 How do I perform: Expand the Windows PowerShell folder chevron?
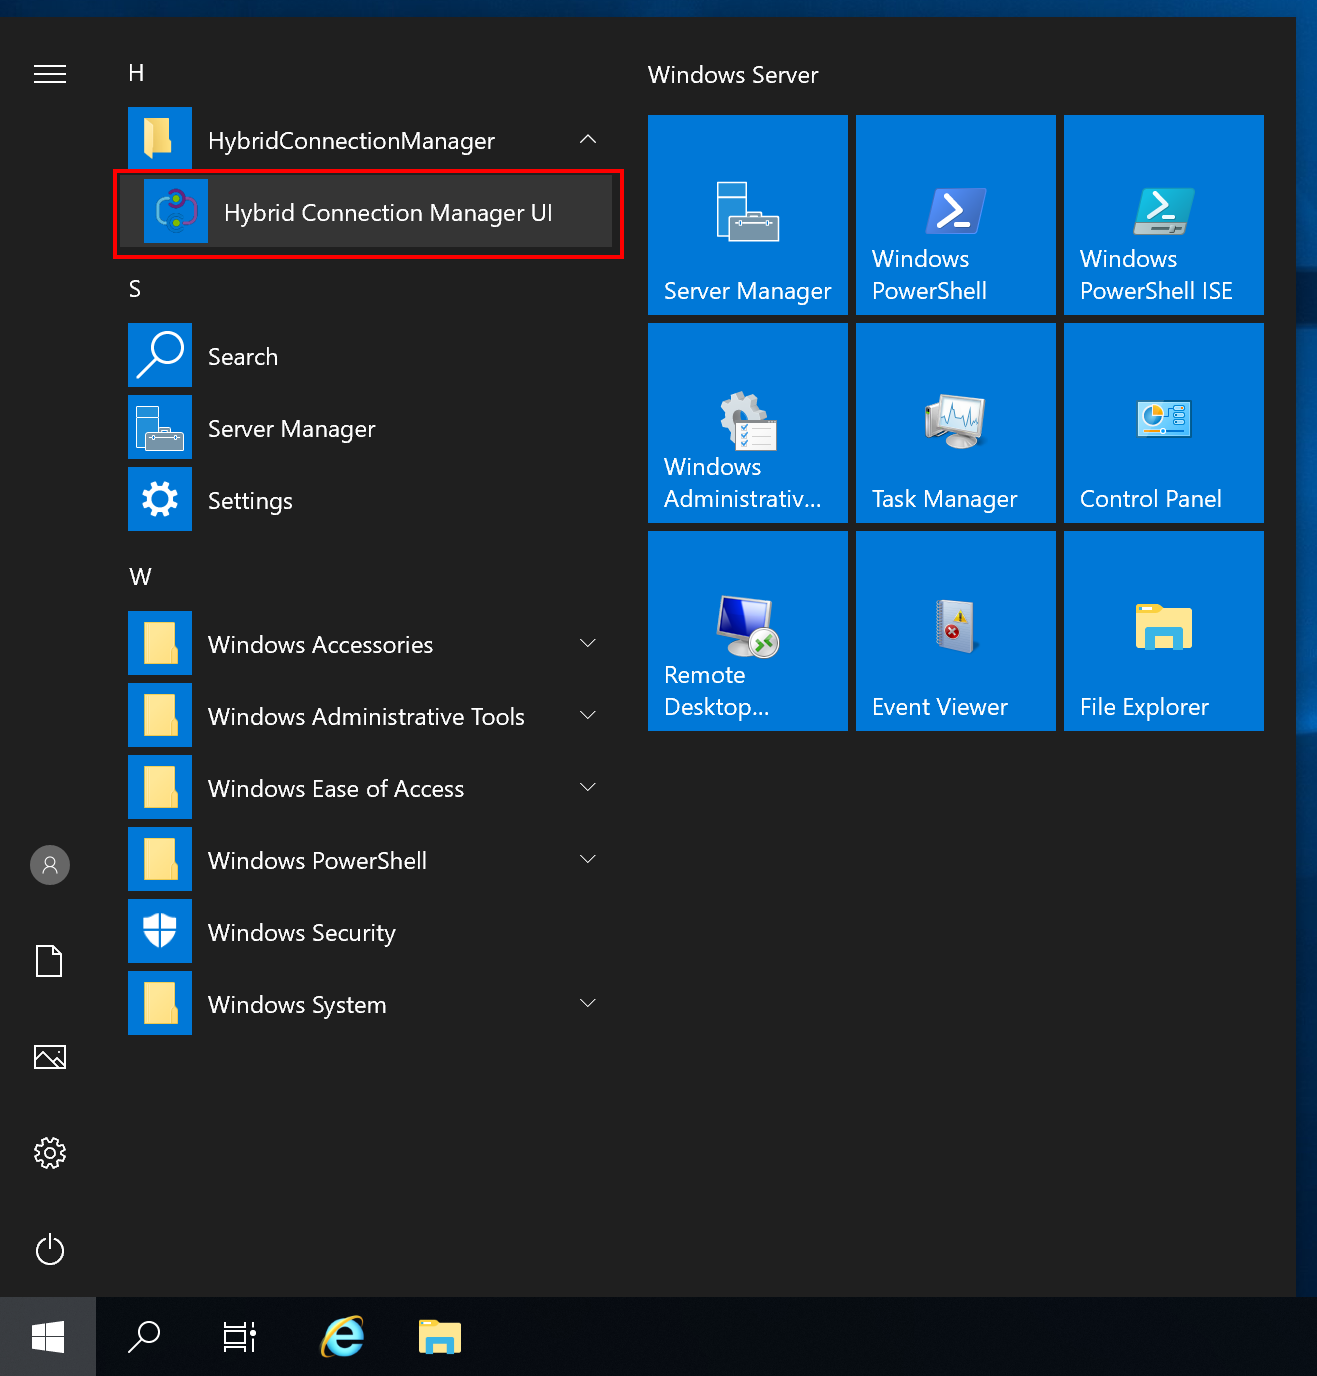click(588, 859)
